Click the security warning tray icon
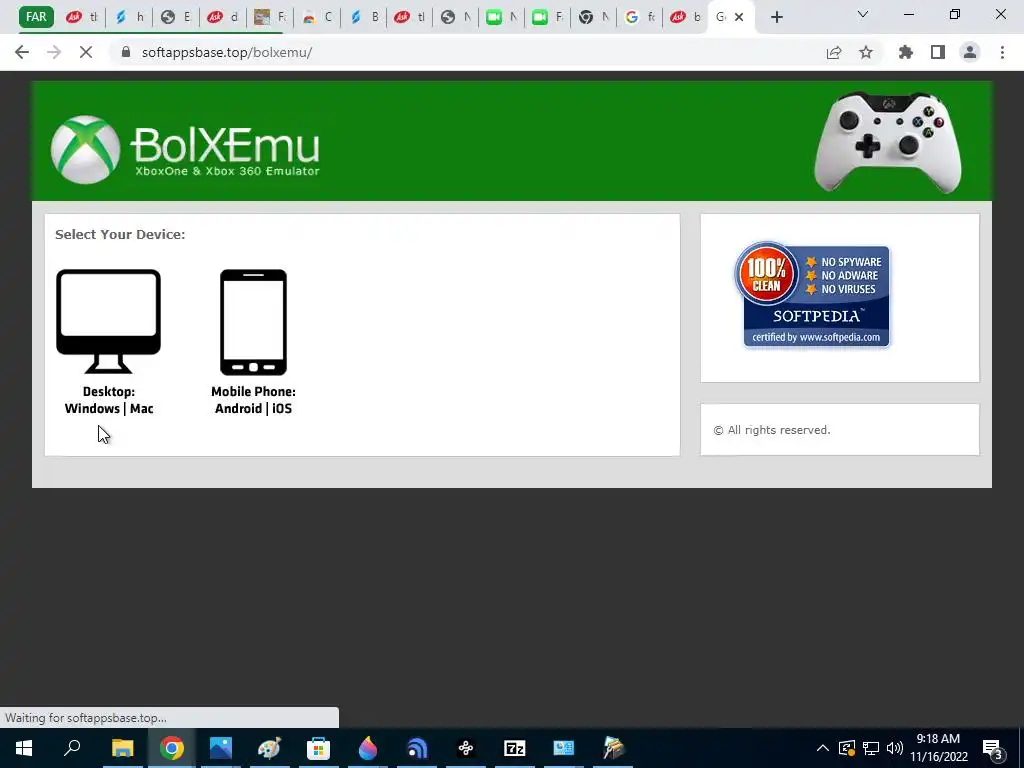The width and height of the screenshot is (1024, 768). [x=847, y=748]
